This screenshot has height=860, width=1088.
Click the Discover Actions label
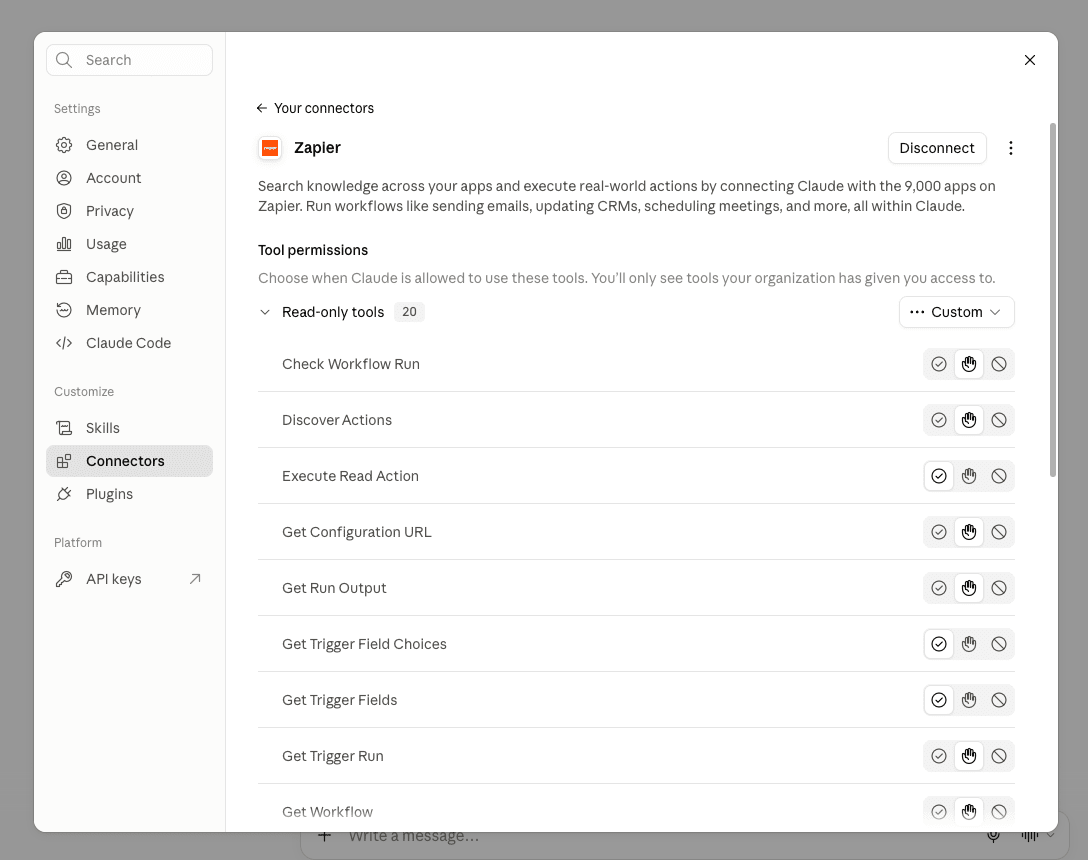click(337, 420)
